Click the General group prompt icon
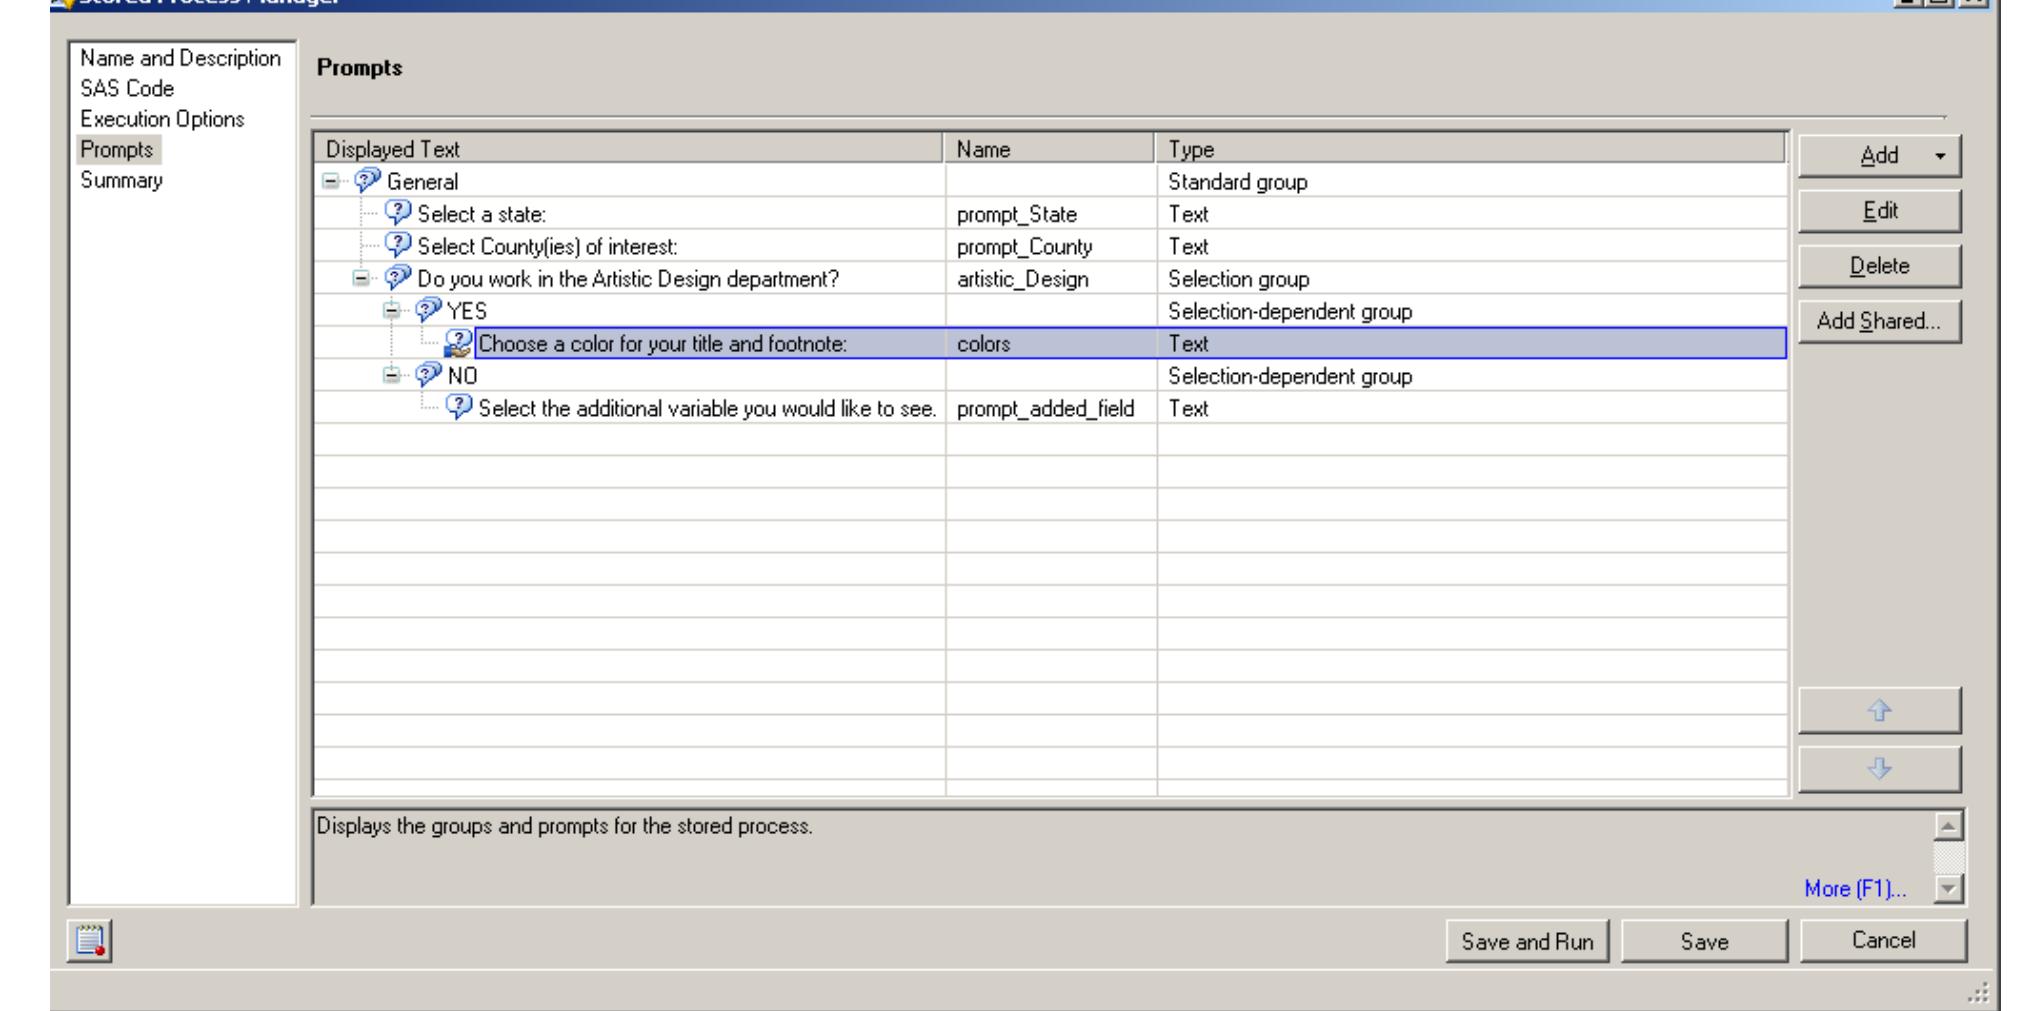The image size is (2017, 1011). pos(368,180)
